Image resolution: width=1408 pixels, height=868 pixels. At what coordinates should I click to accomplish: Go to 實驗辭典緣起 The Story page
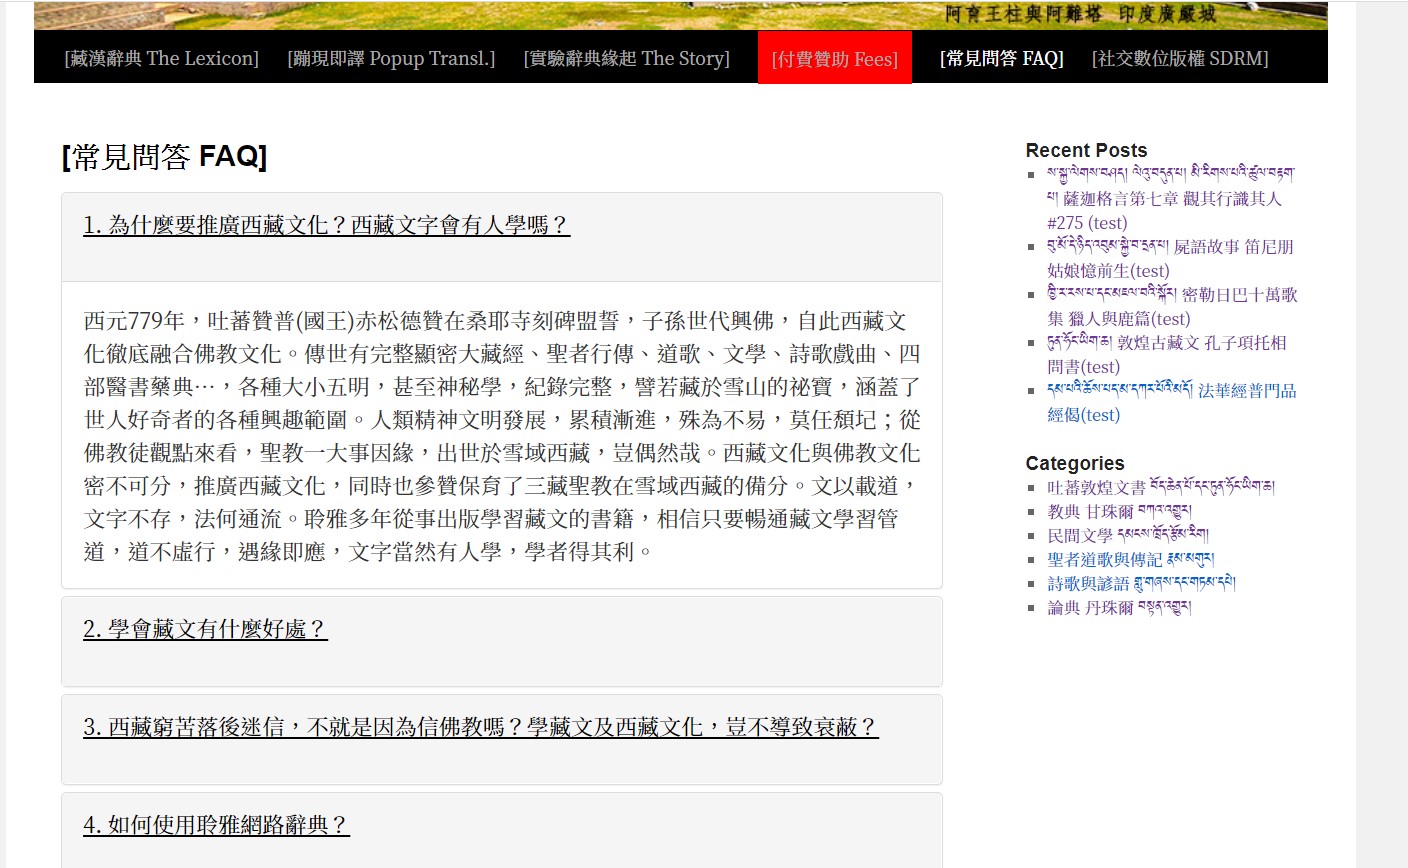click(x=626, y=58)
